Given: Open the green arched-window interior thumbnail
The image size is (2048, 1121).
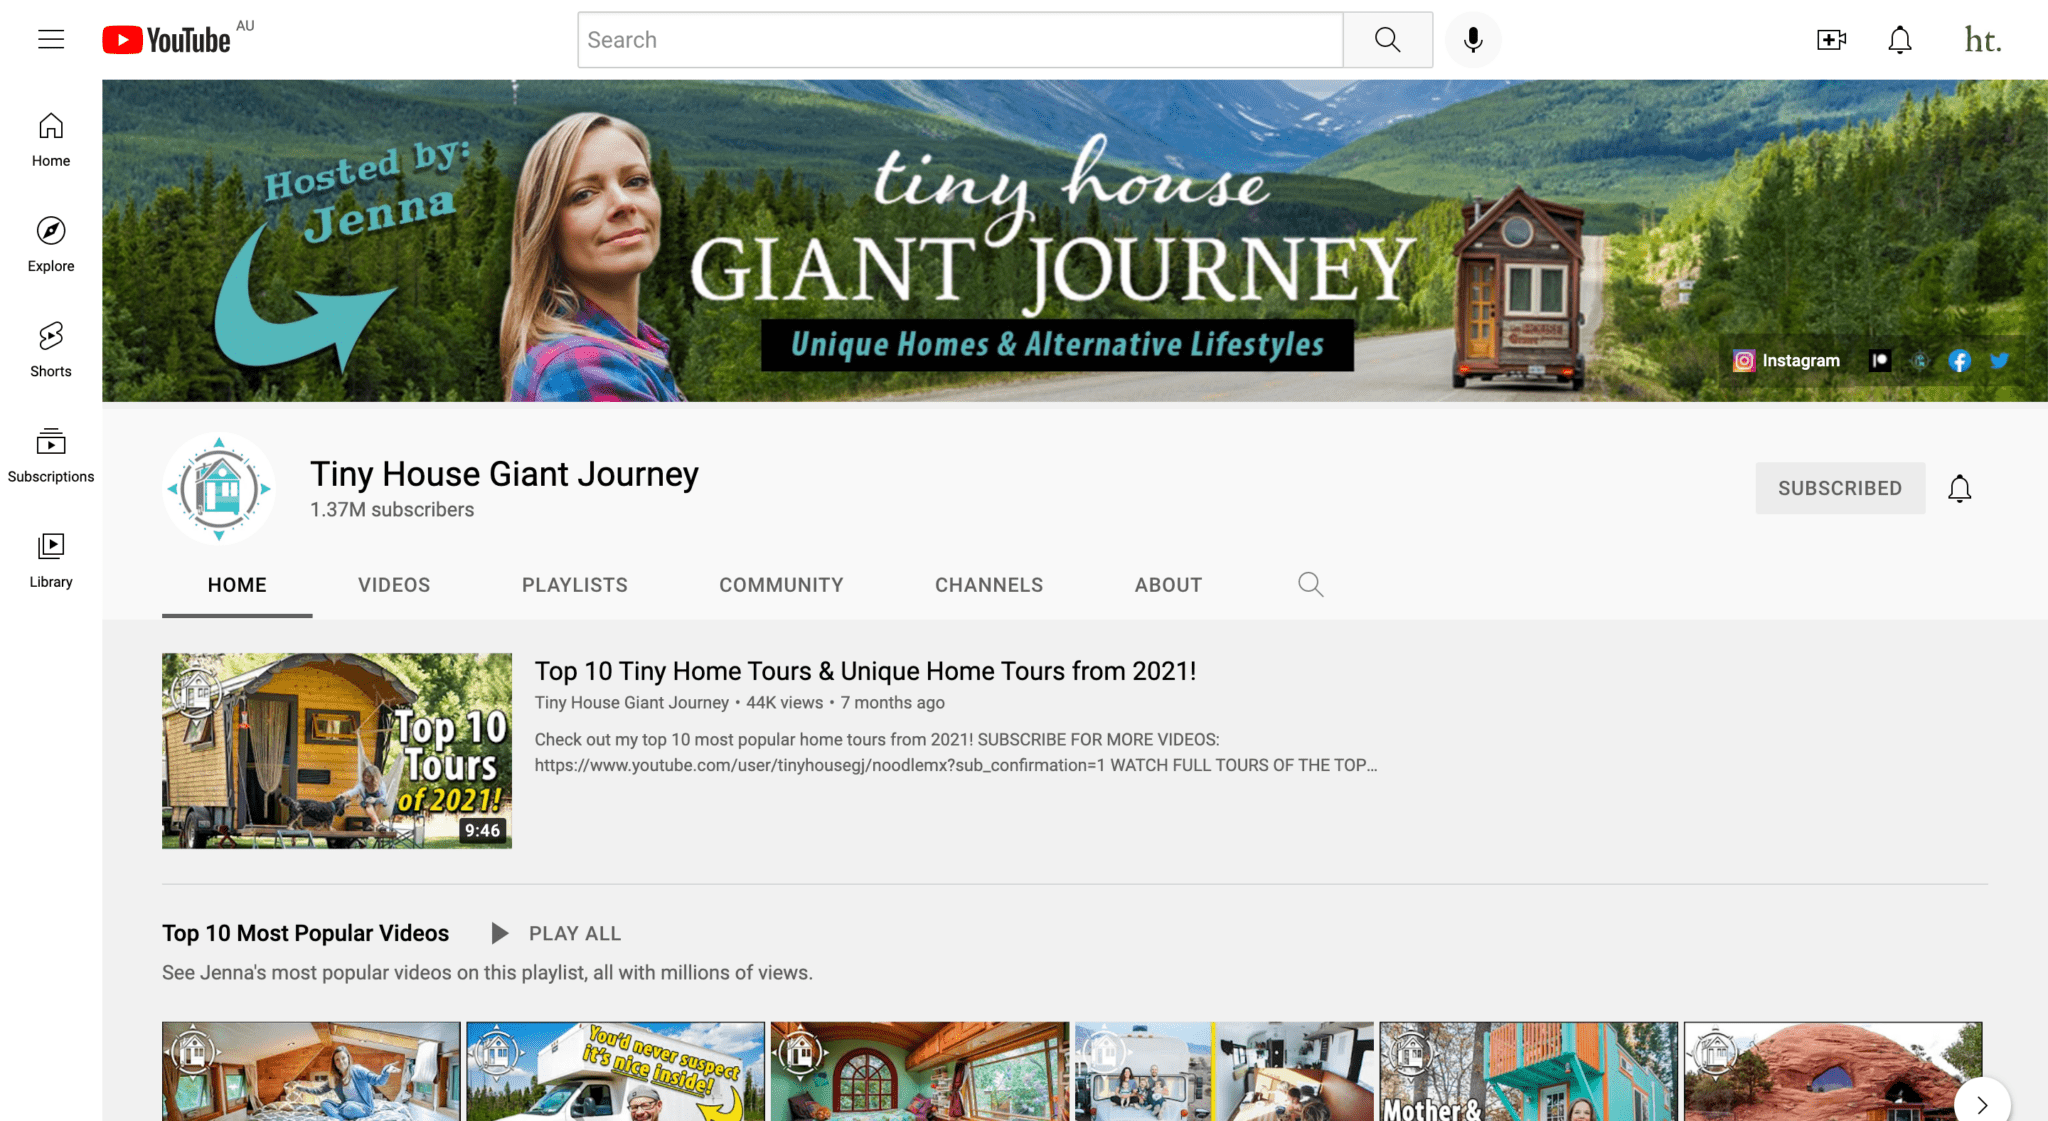Looking at the screenshot, I should pyautogui.click(x=919, y=1071).
